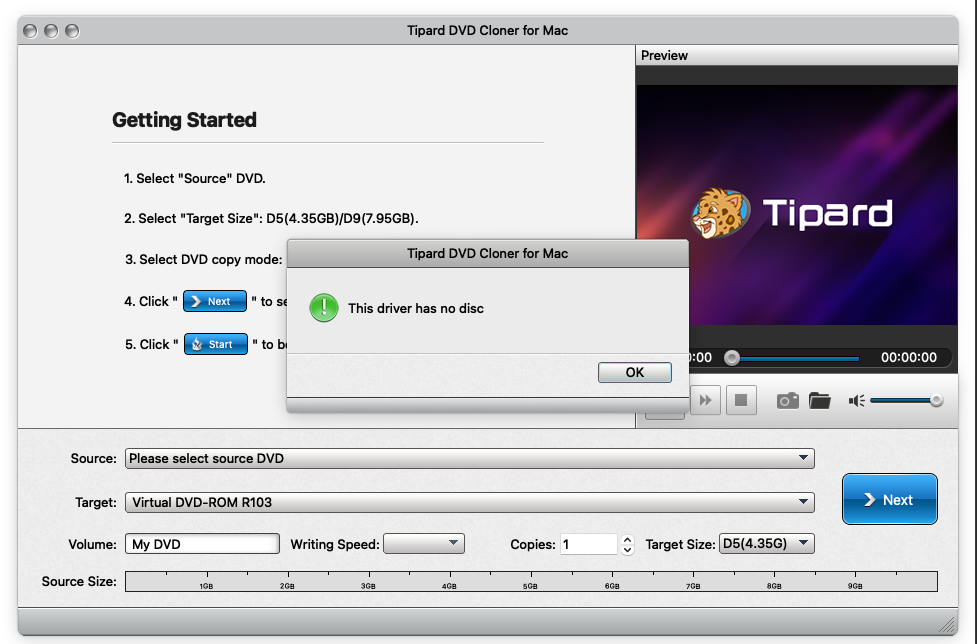Click the Tipard leopard logo in preview
This screenshot has width=977, height=644.
tap(720, 213)
